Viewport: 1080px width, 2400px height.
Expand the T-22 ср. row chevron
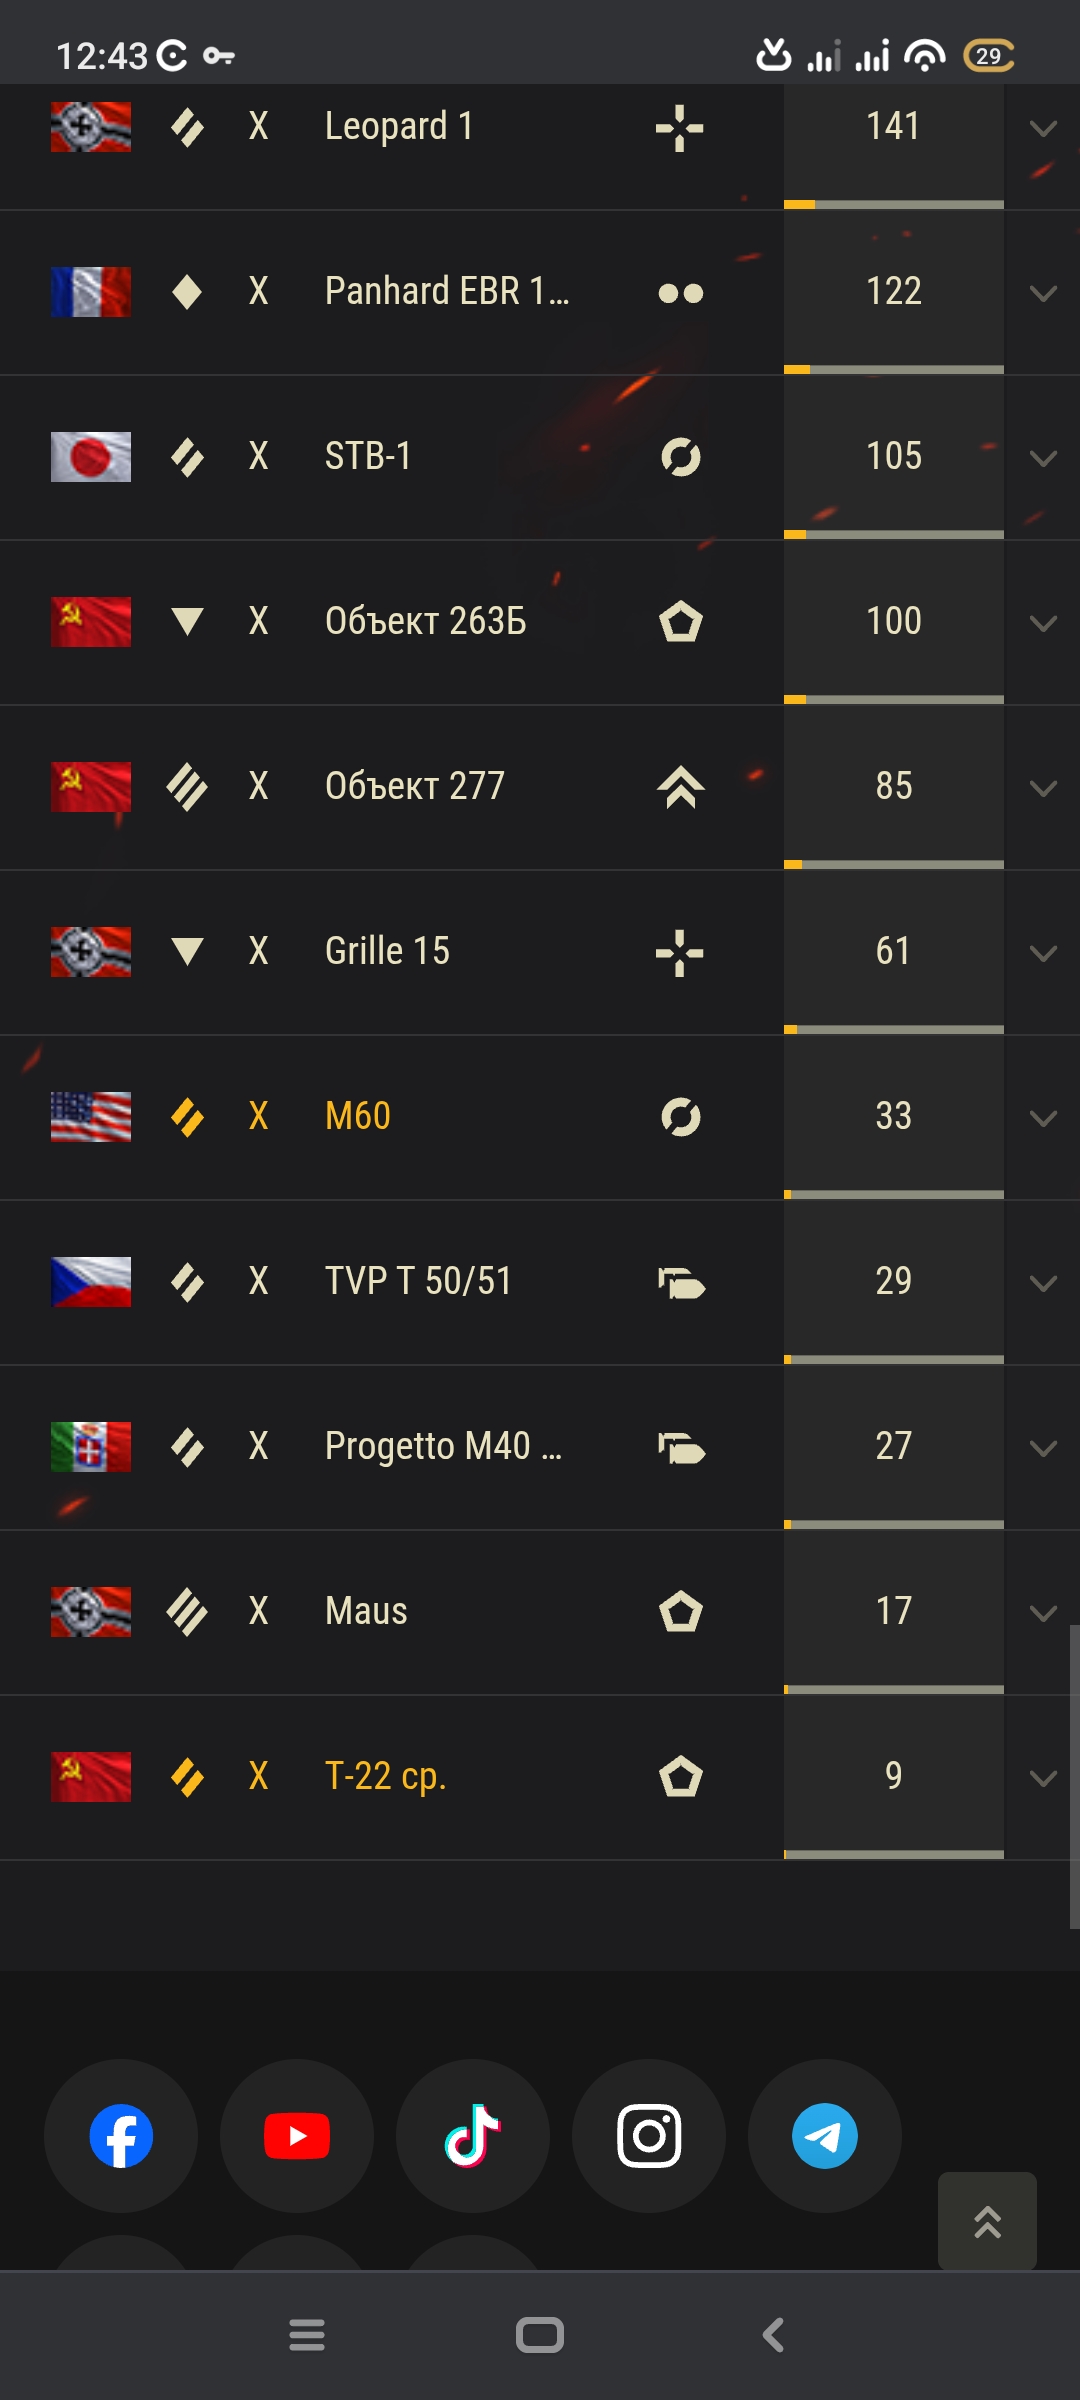[x=1043, y=1779]
